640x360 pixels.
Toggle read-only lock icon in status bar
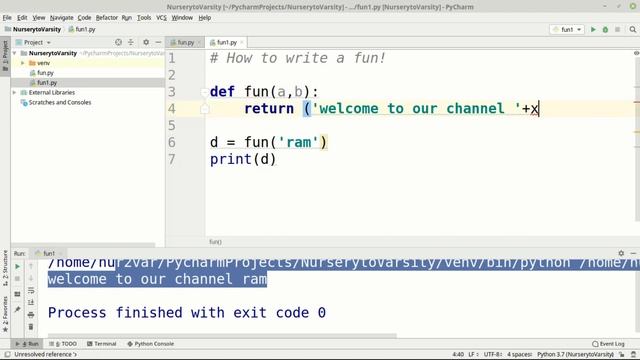point(622,354)
